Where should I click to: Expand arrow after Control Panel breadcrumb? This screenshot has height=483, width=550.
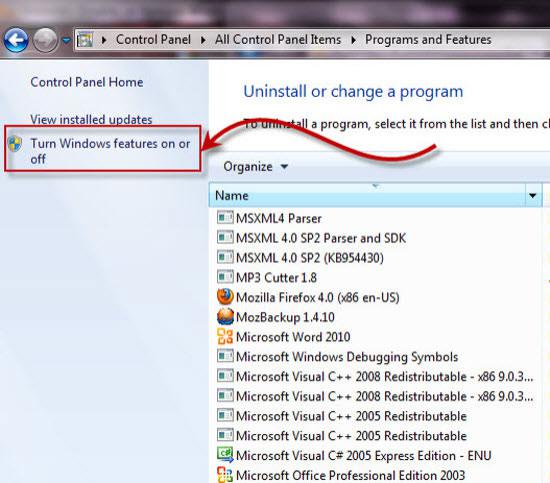click(203, 40)
